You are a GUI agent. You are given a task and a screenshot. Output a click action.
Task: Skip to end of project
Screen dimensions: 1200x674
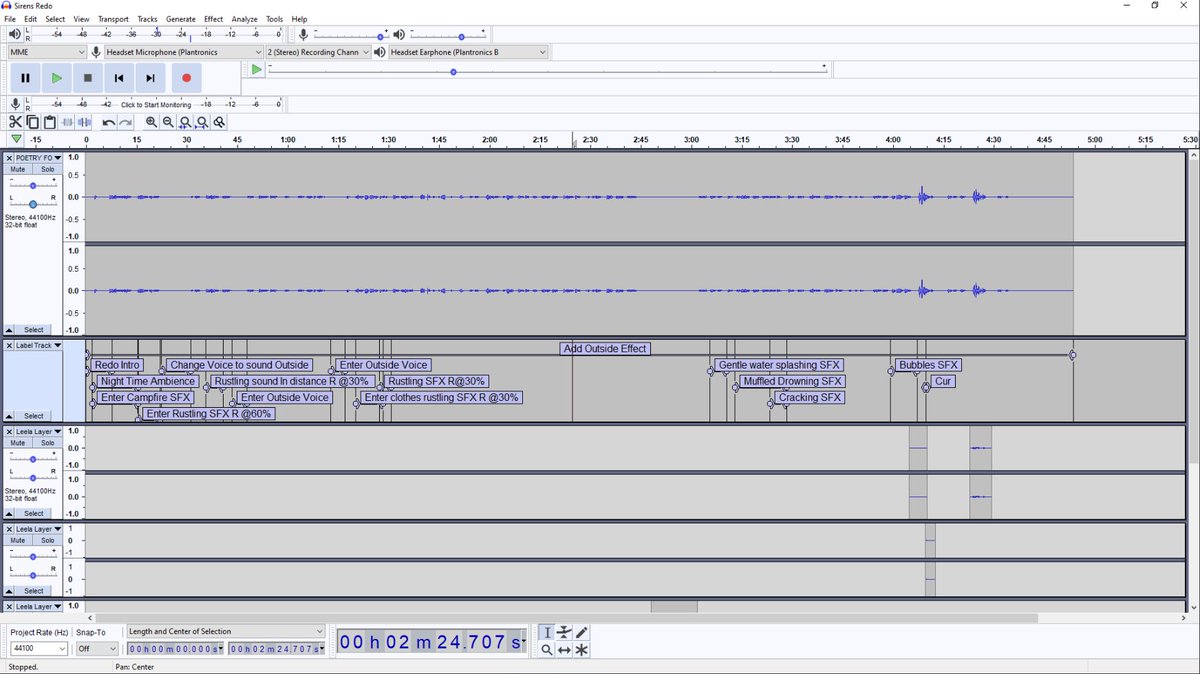[x=150, y=78]
